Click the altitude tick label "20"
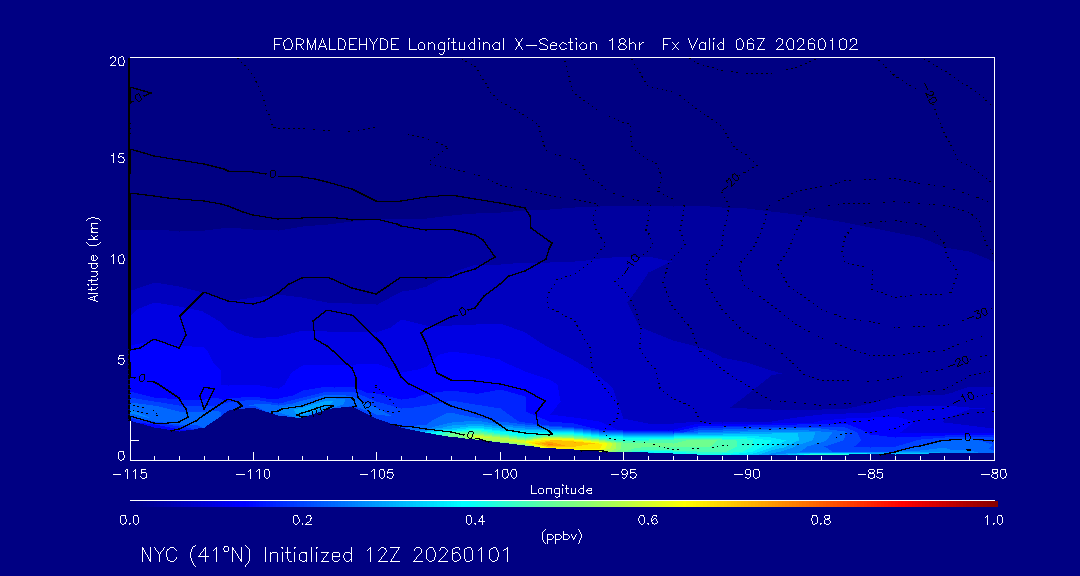The image size is (1080, 576). (117, 61)
